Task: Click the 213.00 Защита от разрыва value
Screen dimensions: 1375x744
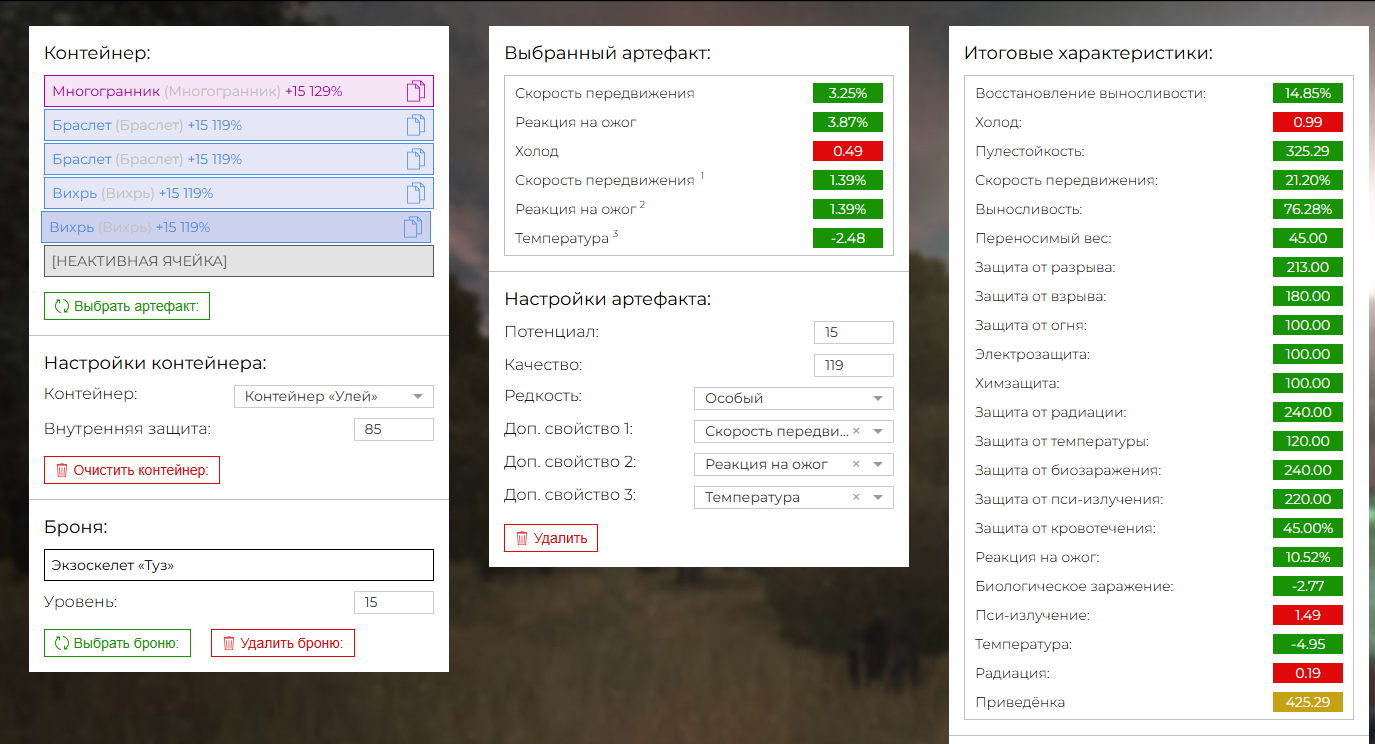Action: tap(1308, 267)
